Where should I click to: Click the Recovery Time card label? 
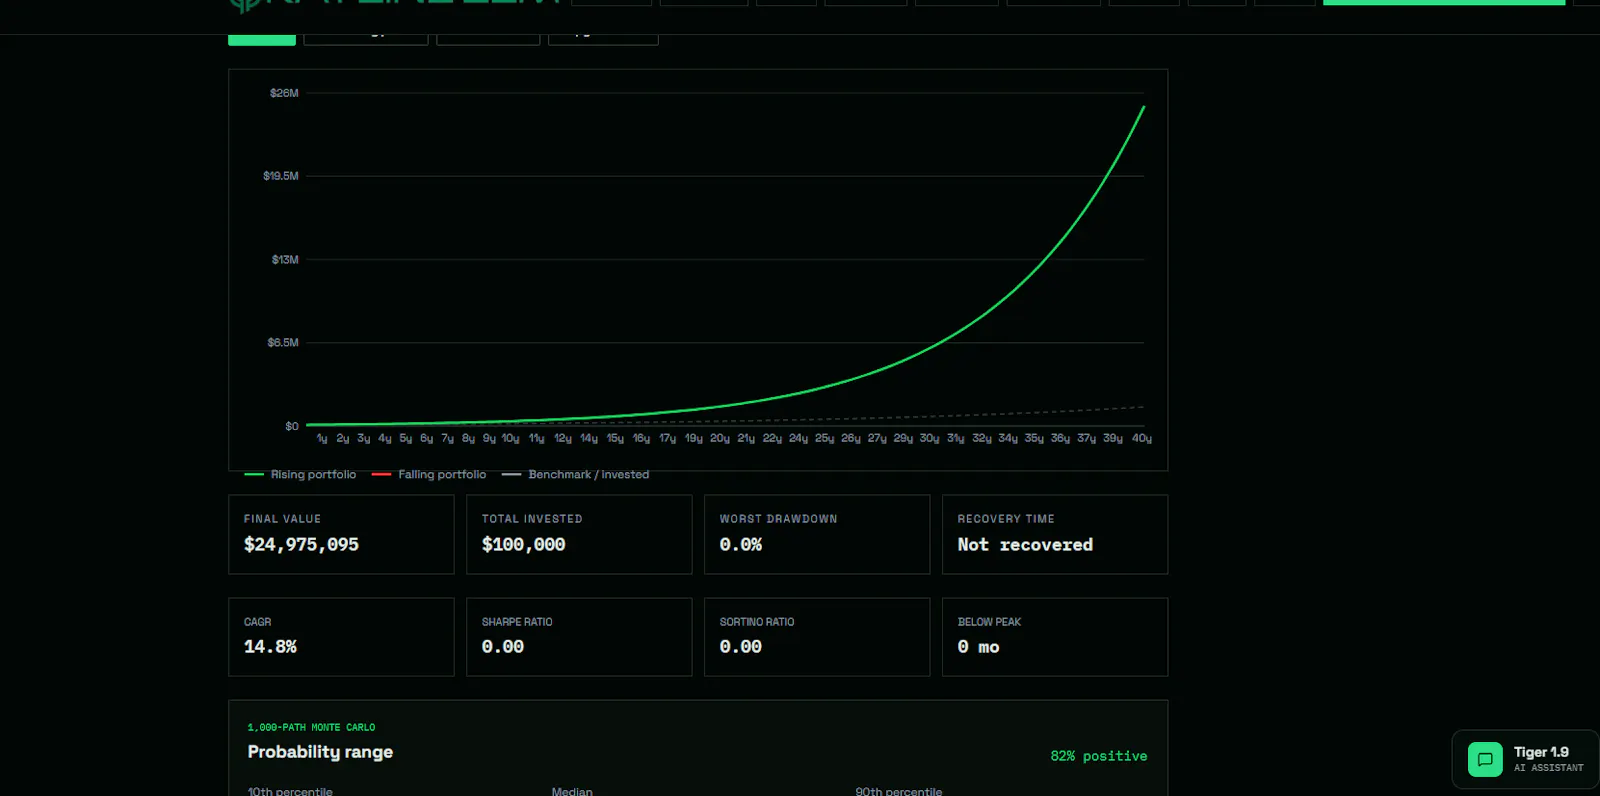1006,519
